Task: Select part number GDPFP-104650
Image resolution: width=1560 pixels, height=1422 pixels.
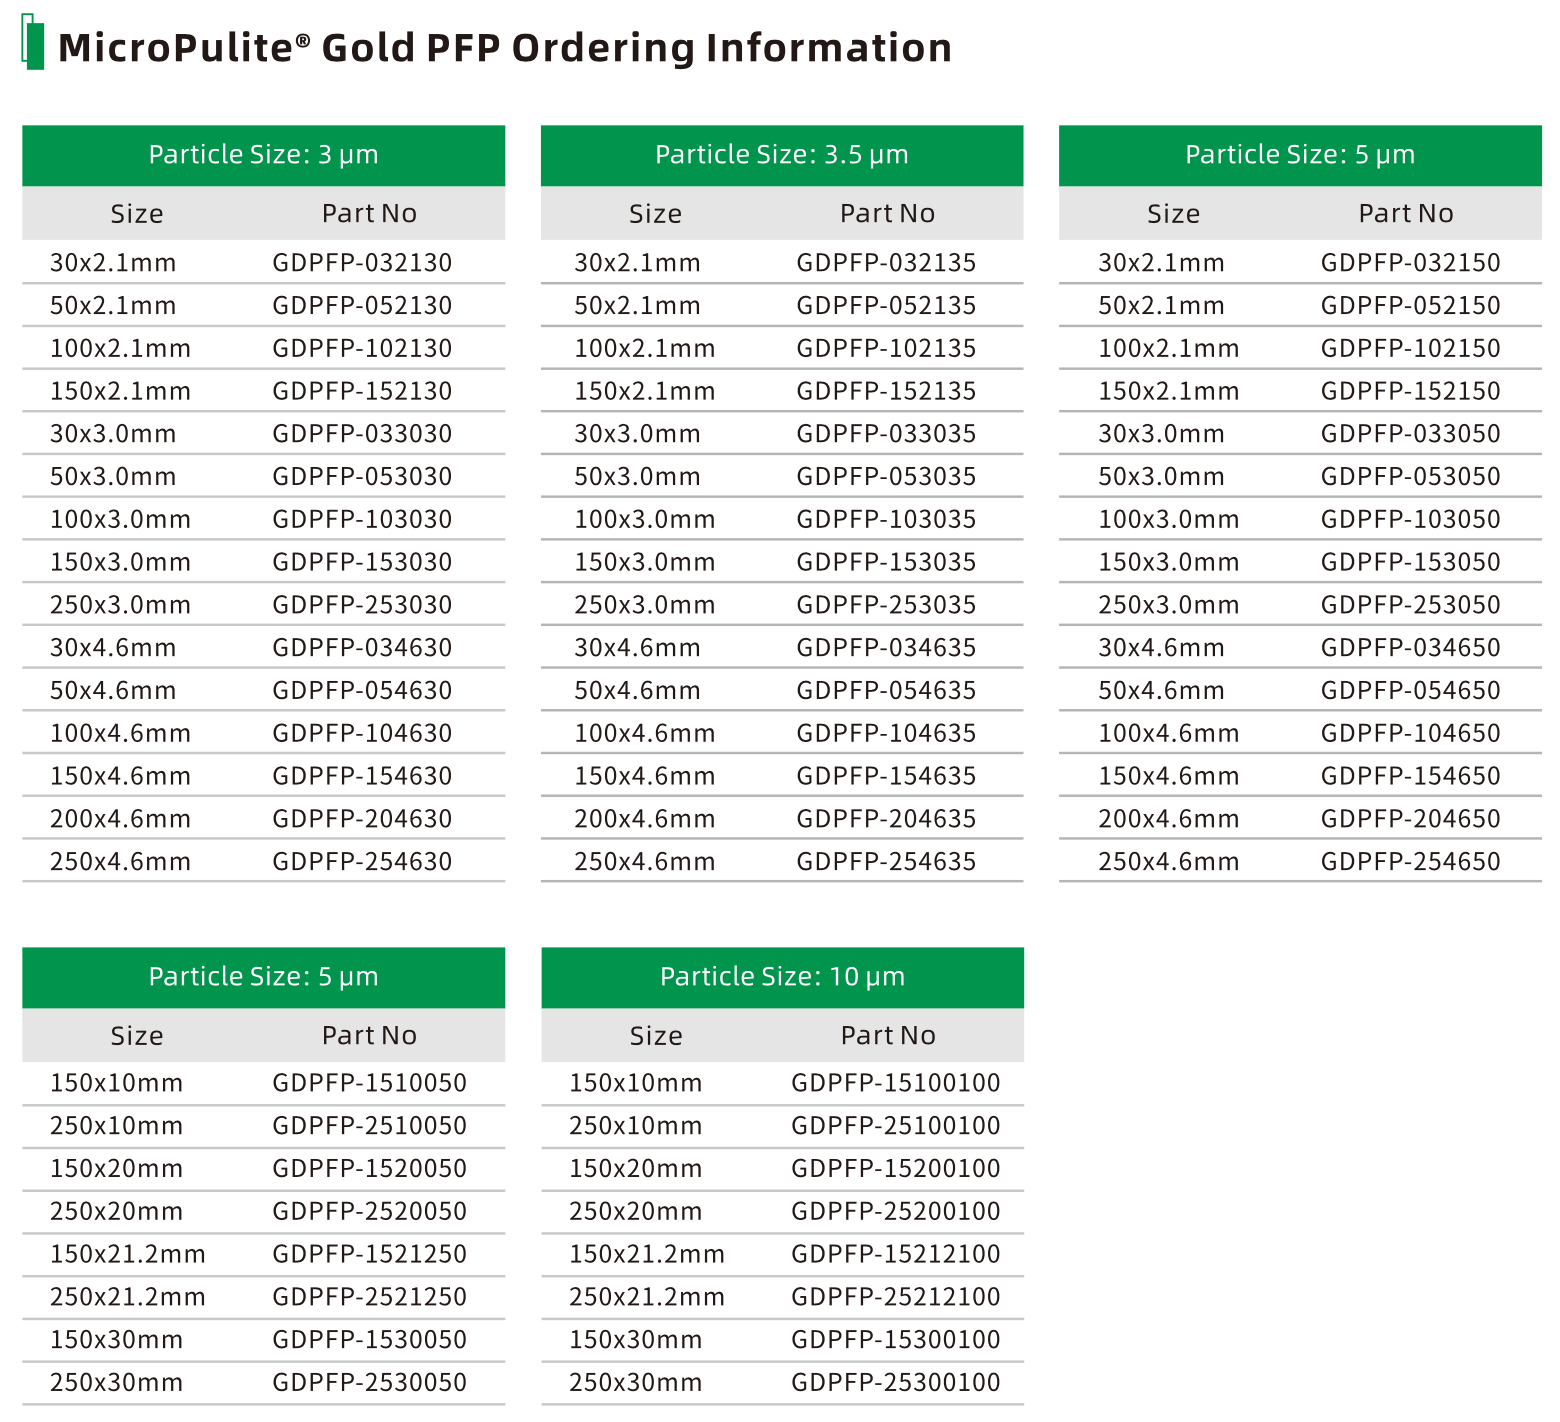Action: coord(1410,734)
